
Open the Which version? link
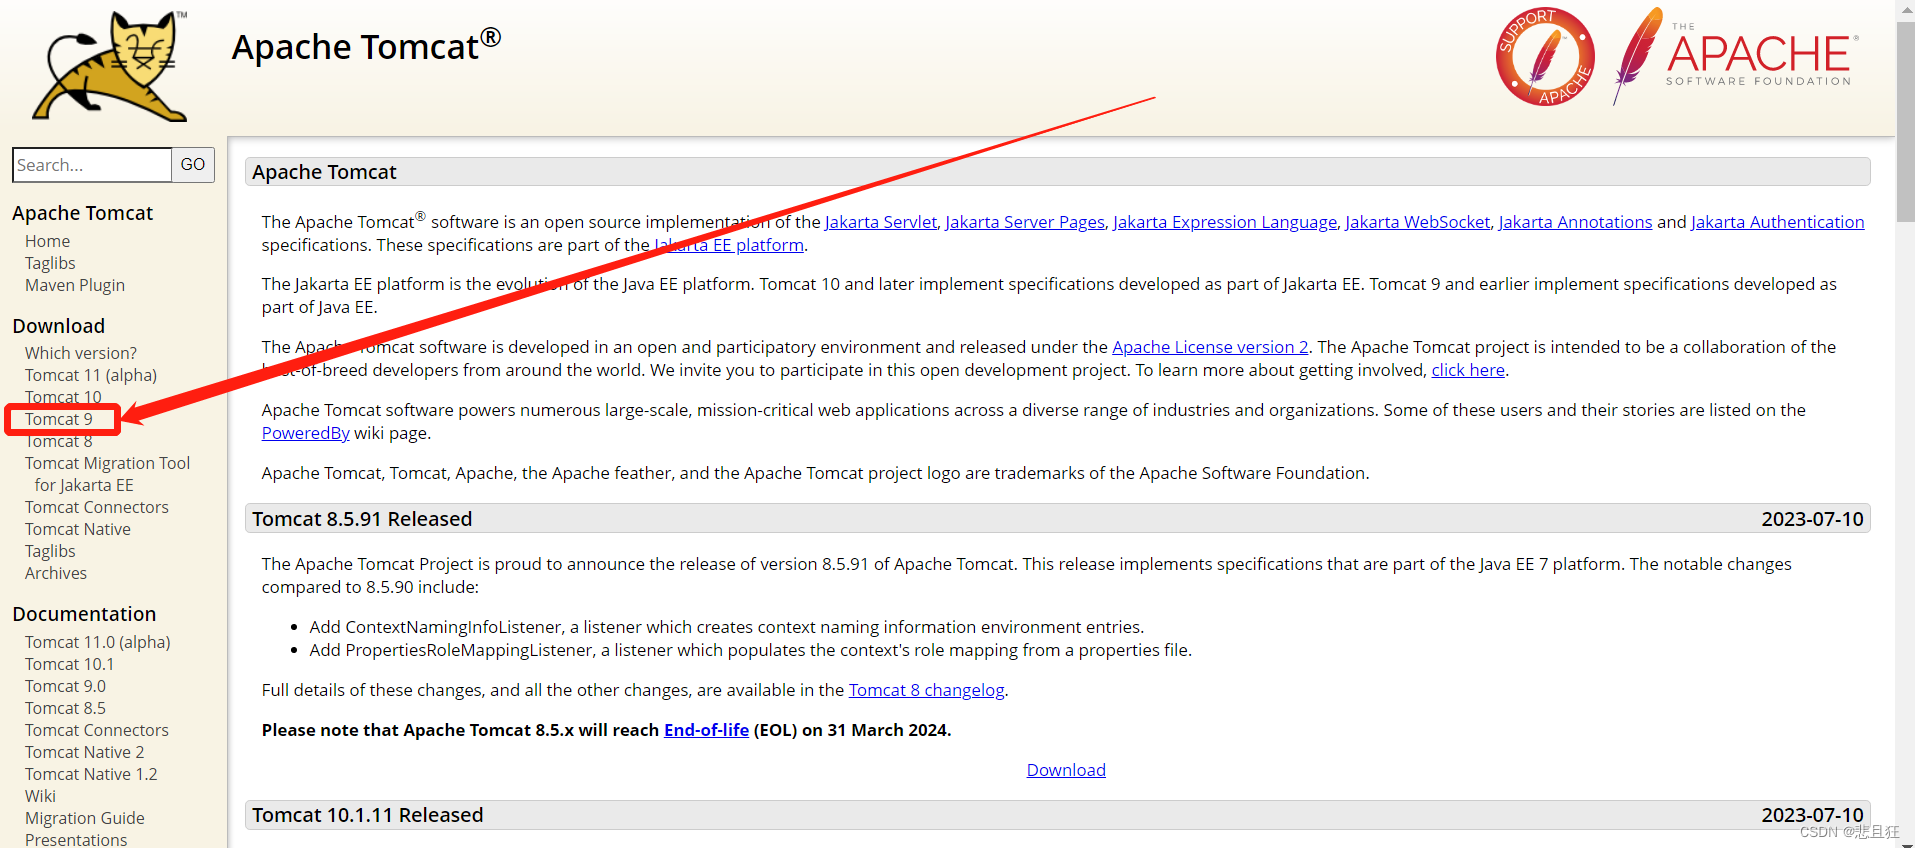(x=81, y=353)
